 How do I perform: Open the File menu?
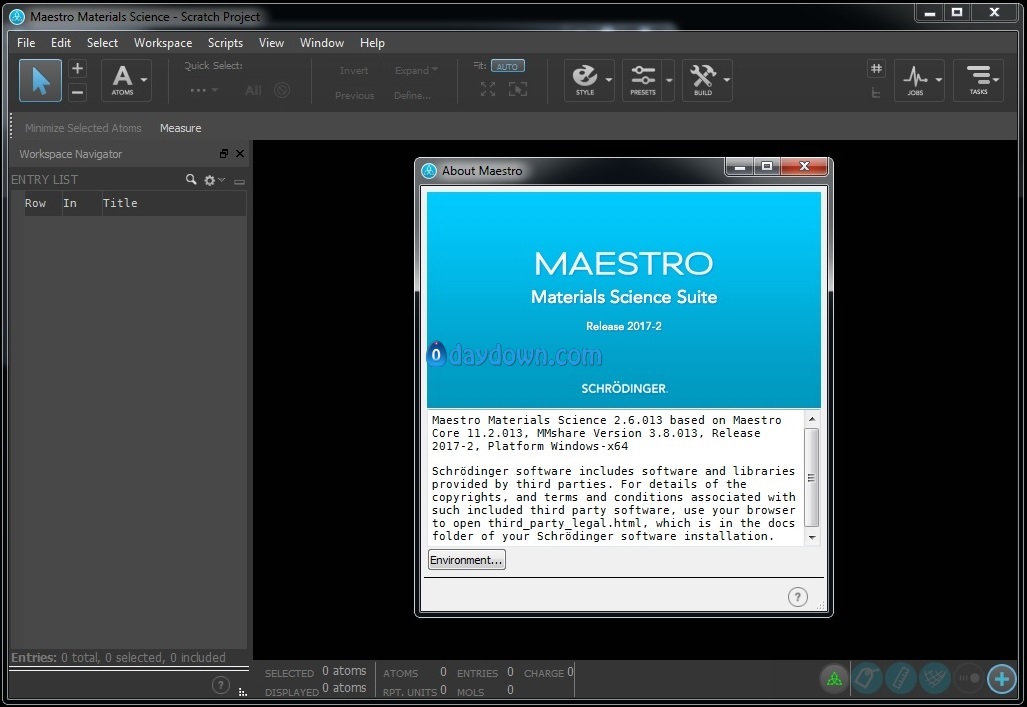coord(26,43)
